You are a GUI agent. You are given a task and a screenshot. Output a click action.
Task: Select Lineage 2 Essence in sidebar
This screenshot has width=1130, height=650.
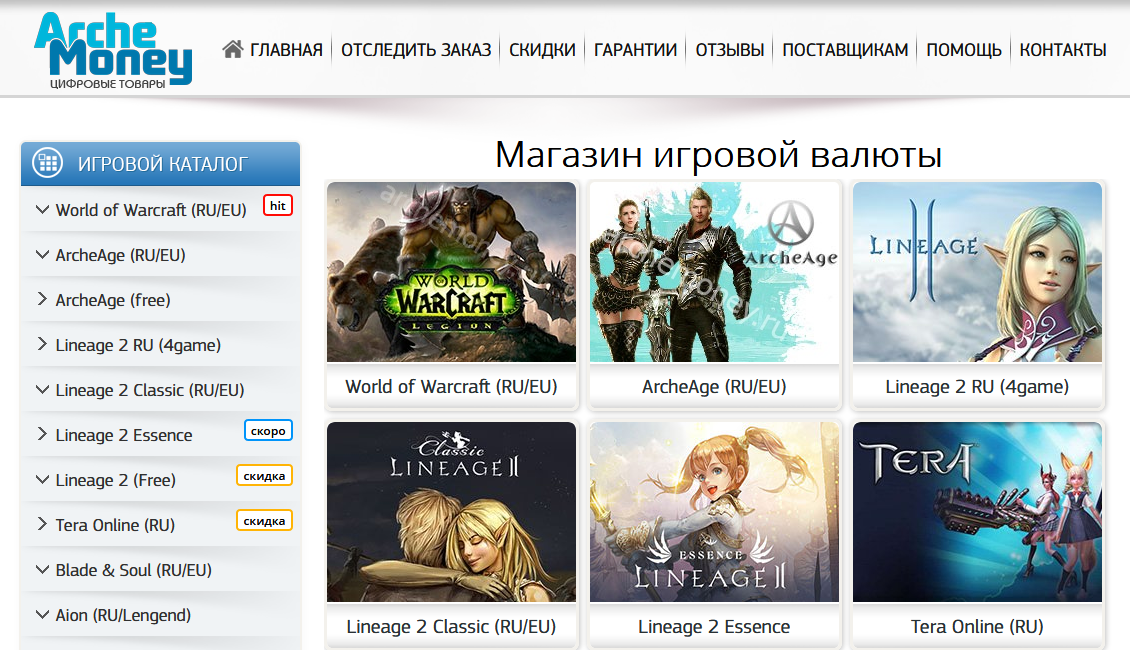124,435
